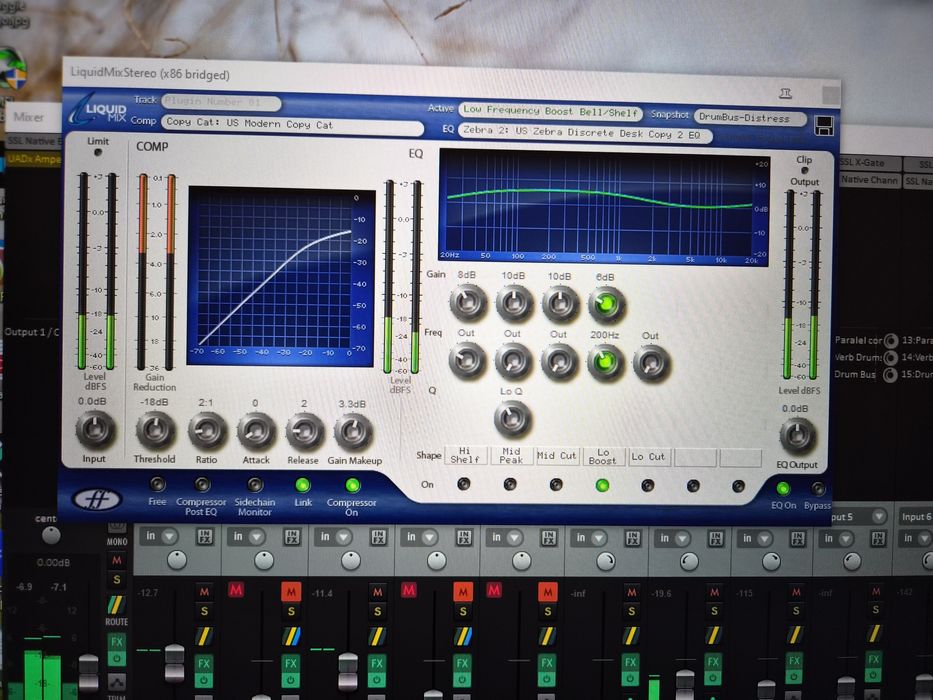
Task: Open the 'in' dropdown on the -115 strip
Action: click(x=763, y=538)
